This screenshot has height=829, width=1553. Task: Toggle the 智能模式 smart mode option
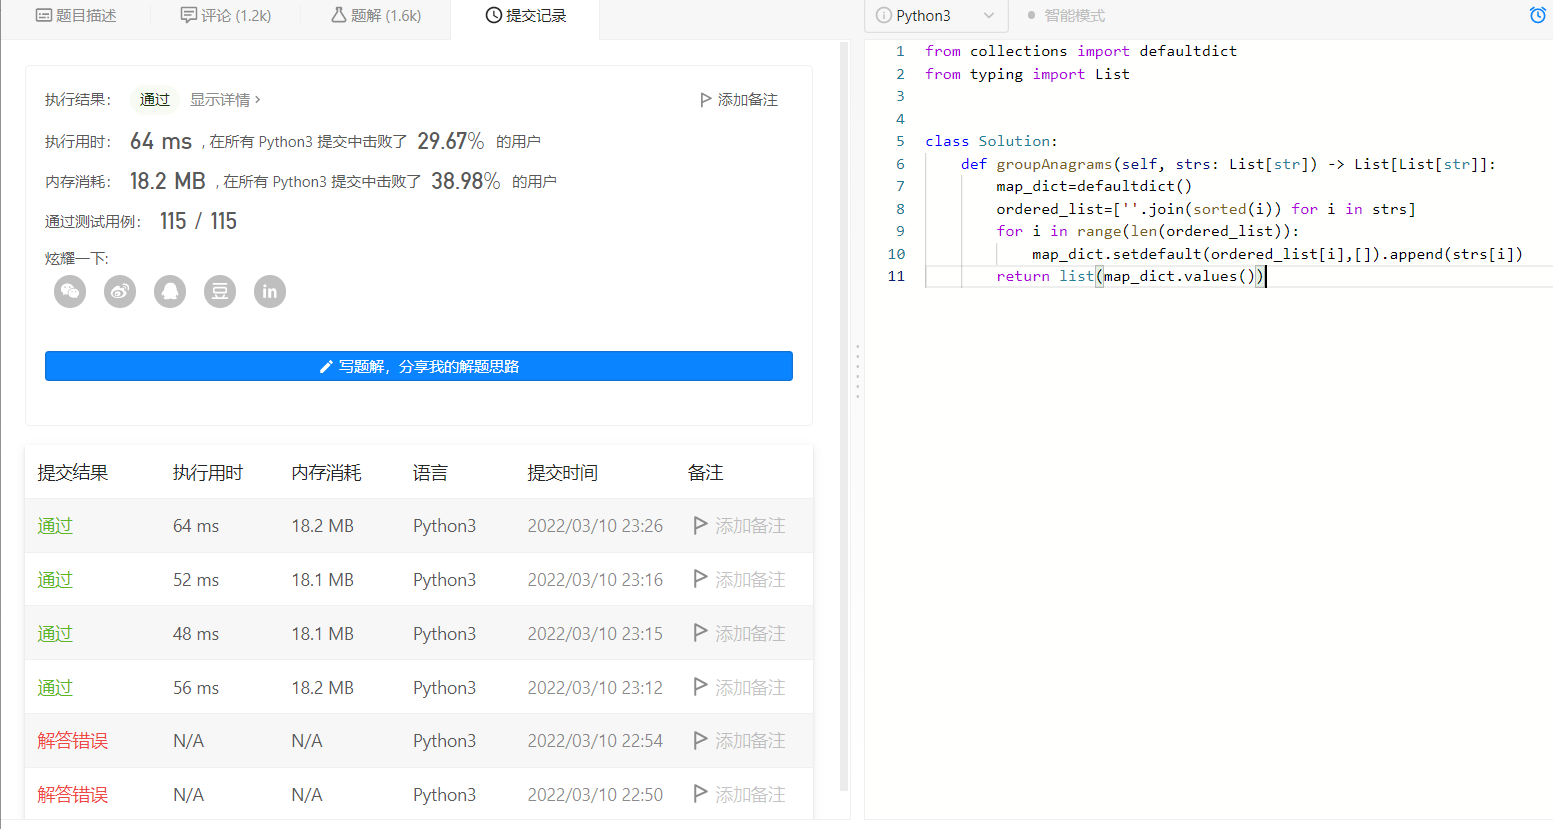click(x=1066, y=15)
